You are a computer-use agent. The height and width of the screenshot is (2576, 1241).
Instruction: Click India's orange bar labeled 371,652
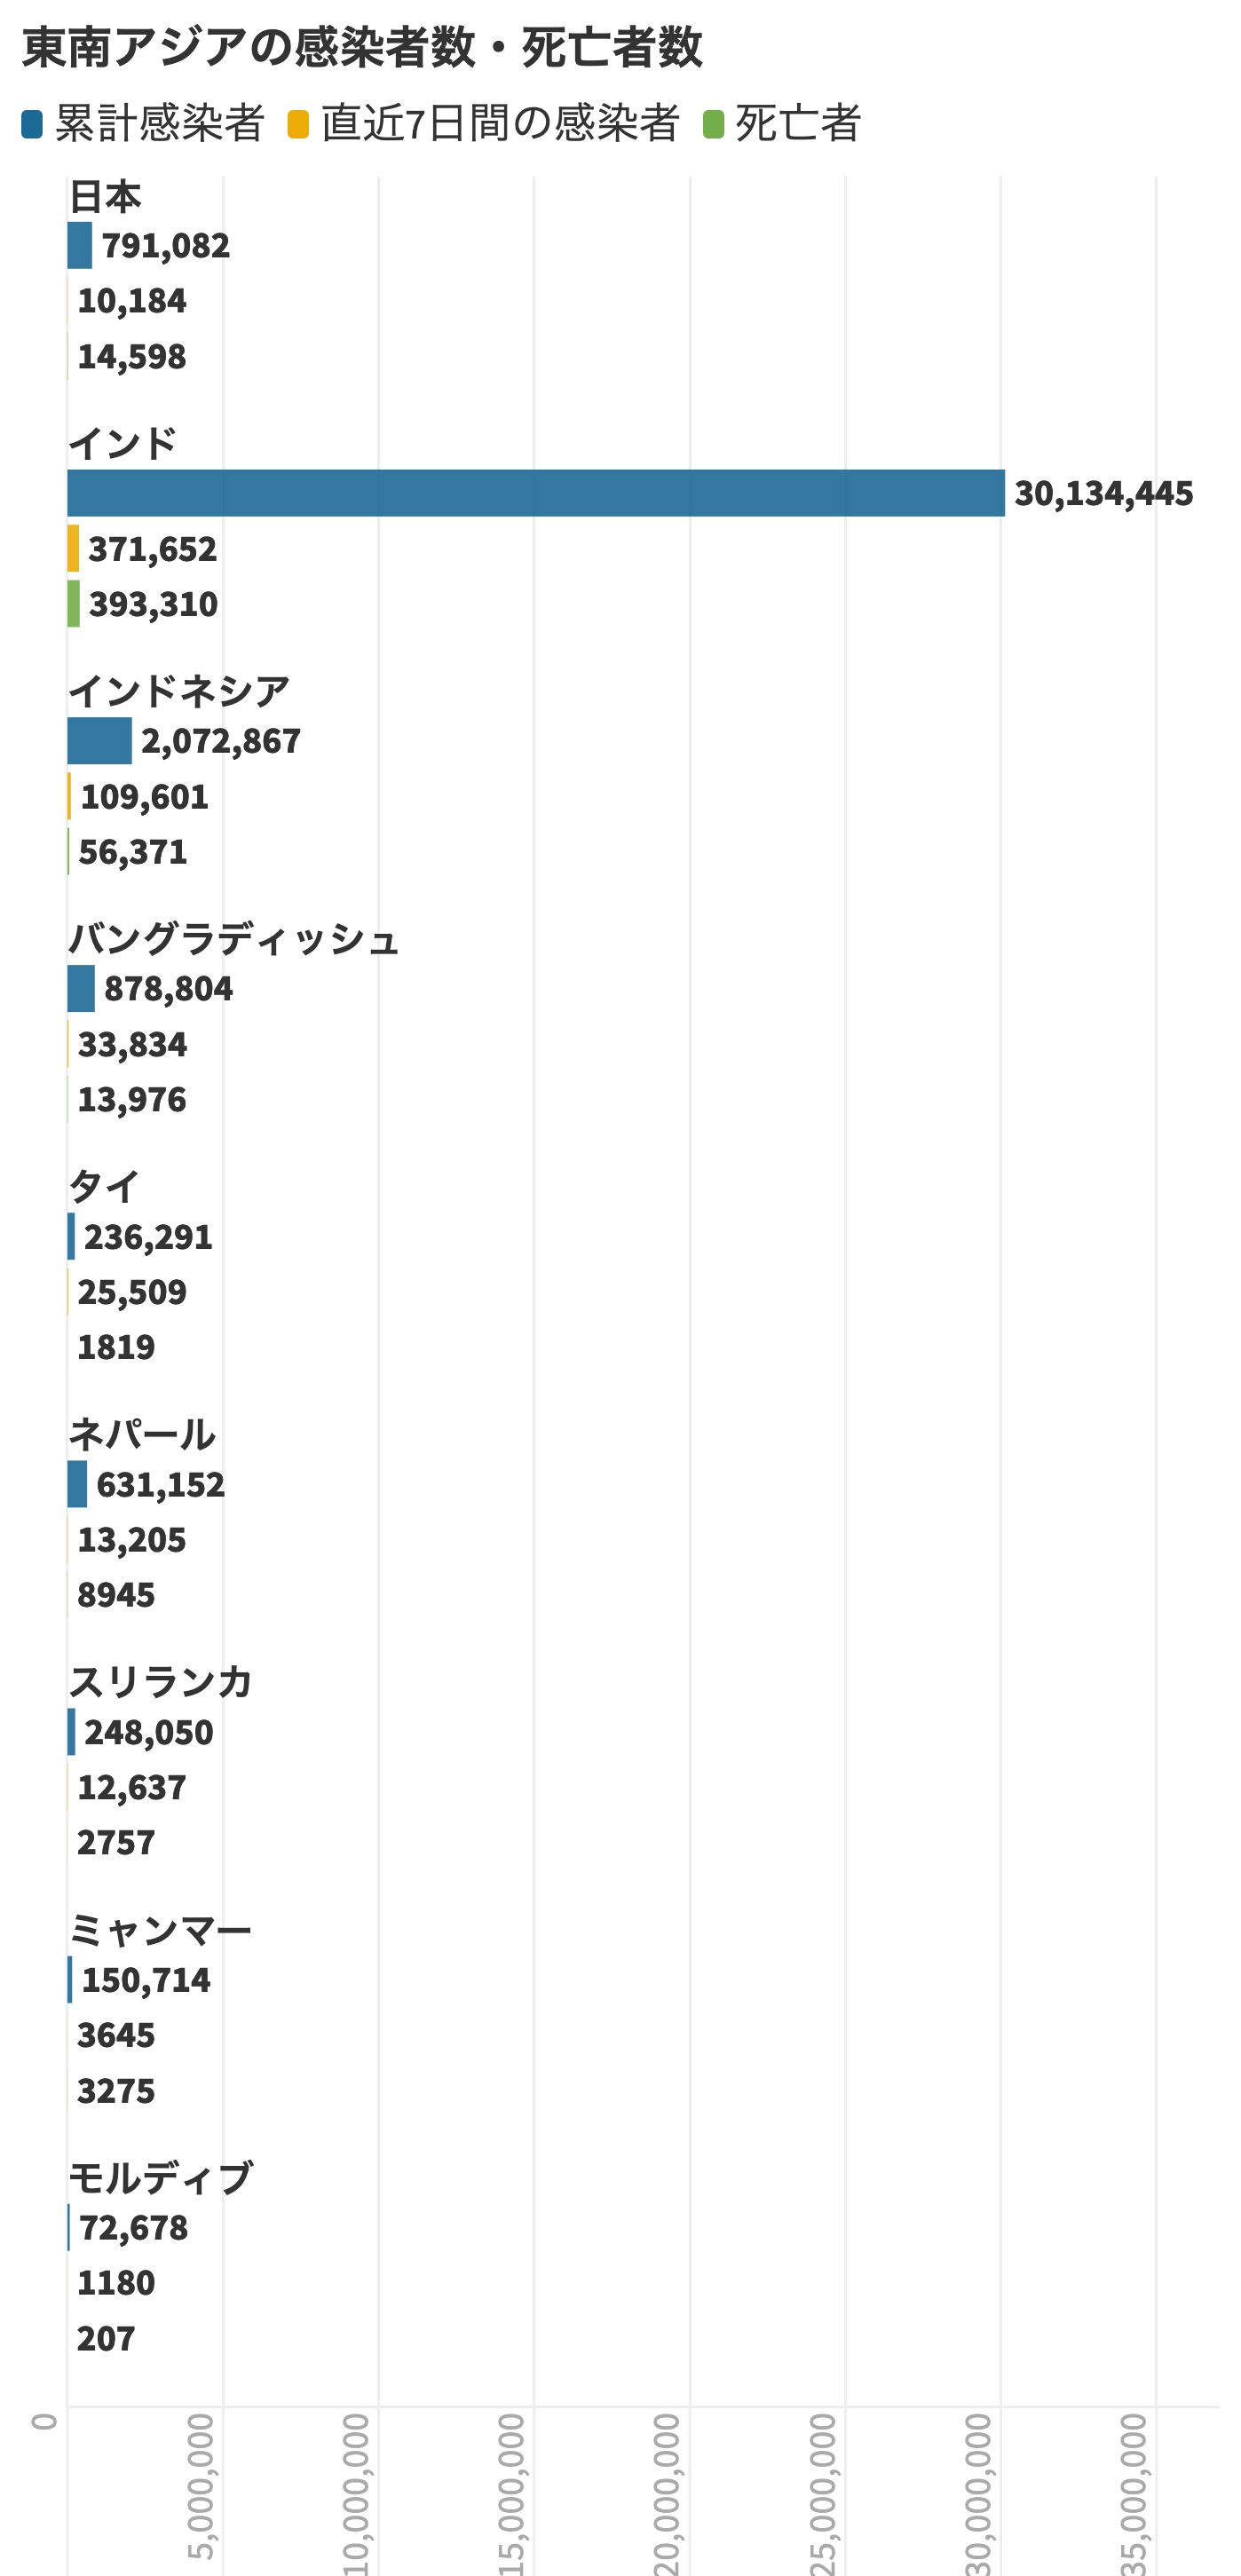click(x=73, y=548)
